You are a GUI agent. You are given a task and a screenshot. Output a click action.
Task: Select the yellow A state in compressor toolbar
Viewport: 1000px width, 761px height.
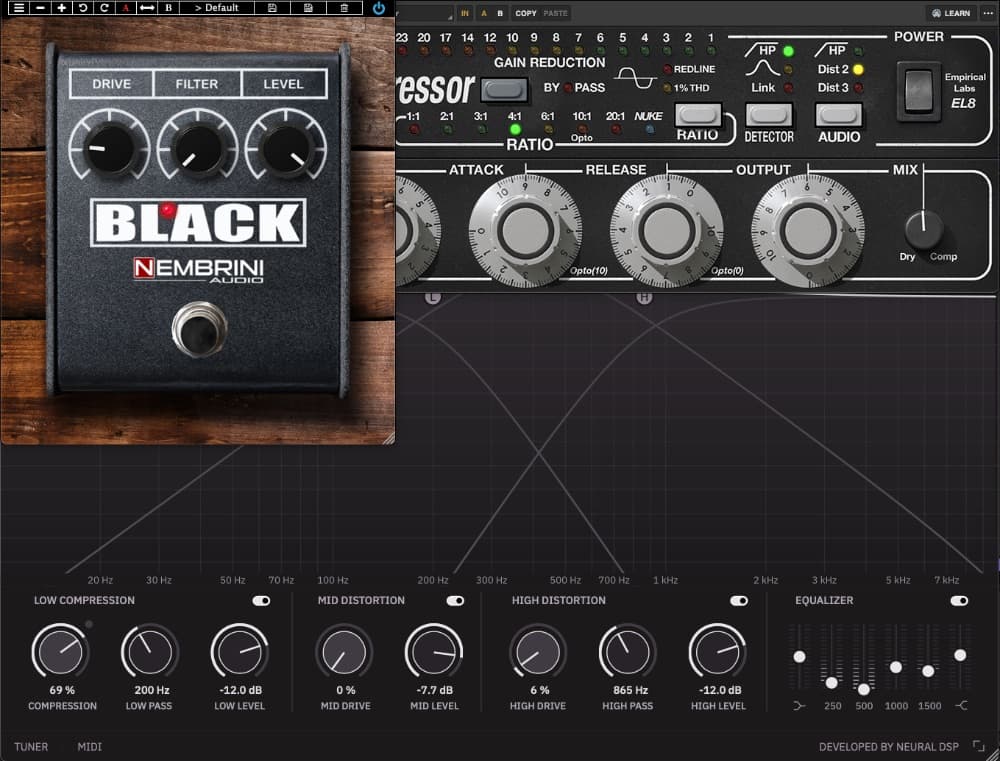coord(483,13)
